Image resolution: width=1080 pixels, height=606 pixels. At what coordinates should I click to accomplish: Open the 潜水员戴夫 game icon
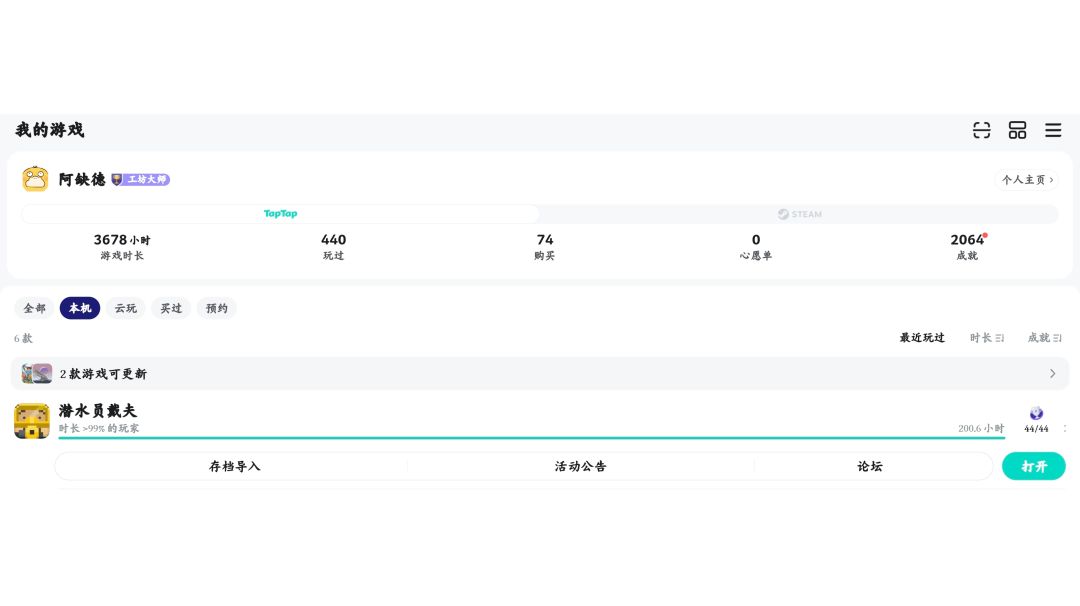(x=32, y=421)
